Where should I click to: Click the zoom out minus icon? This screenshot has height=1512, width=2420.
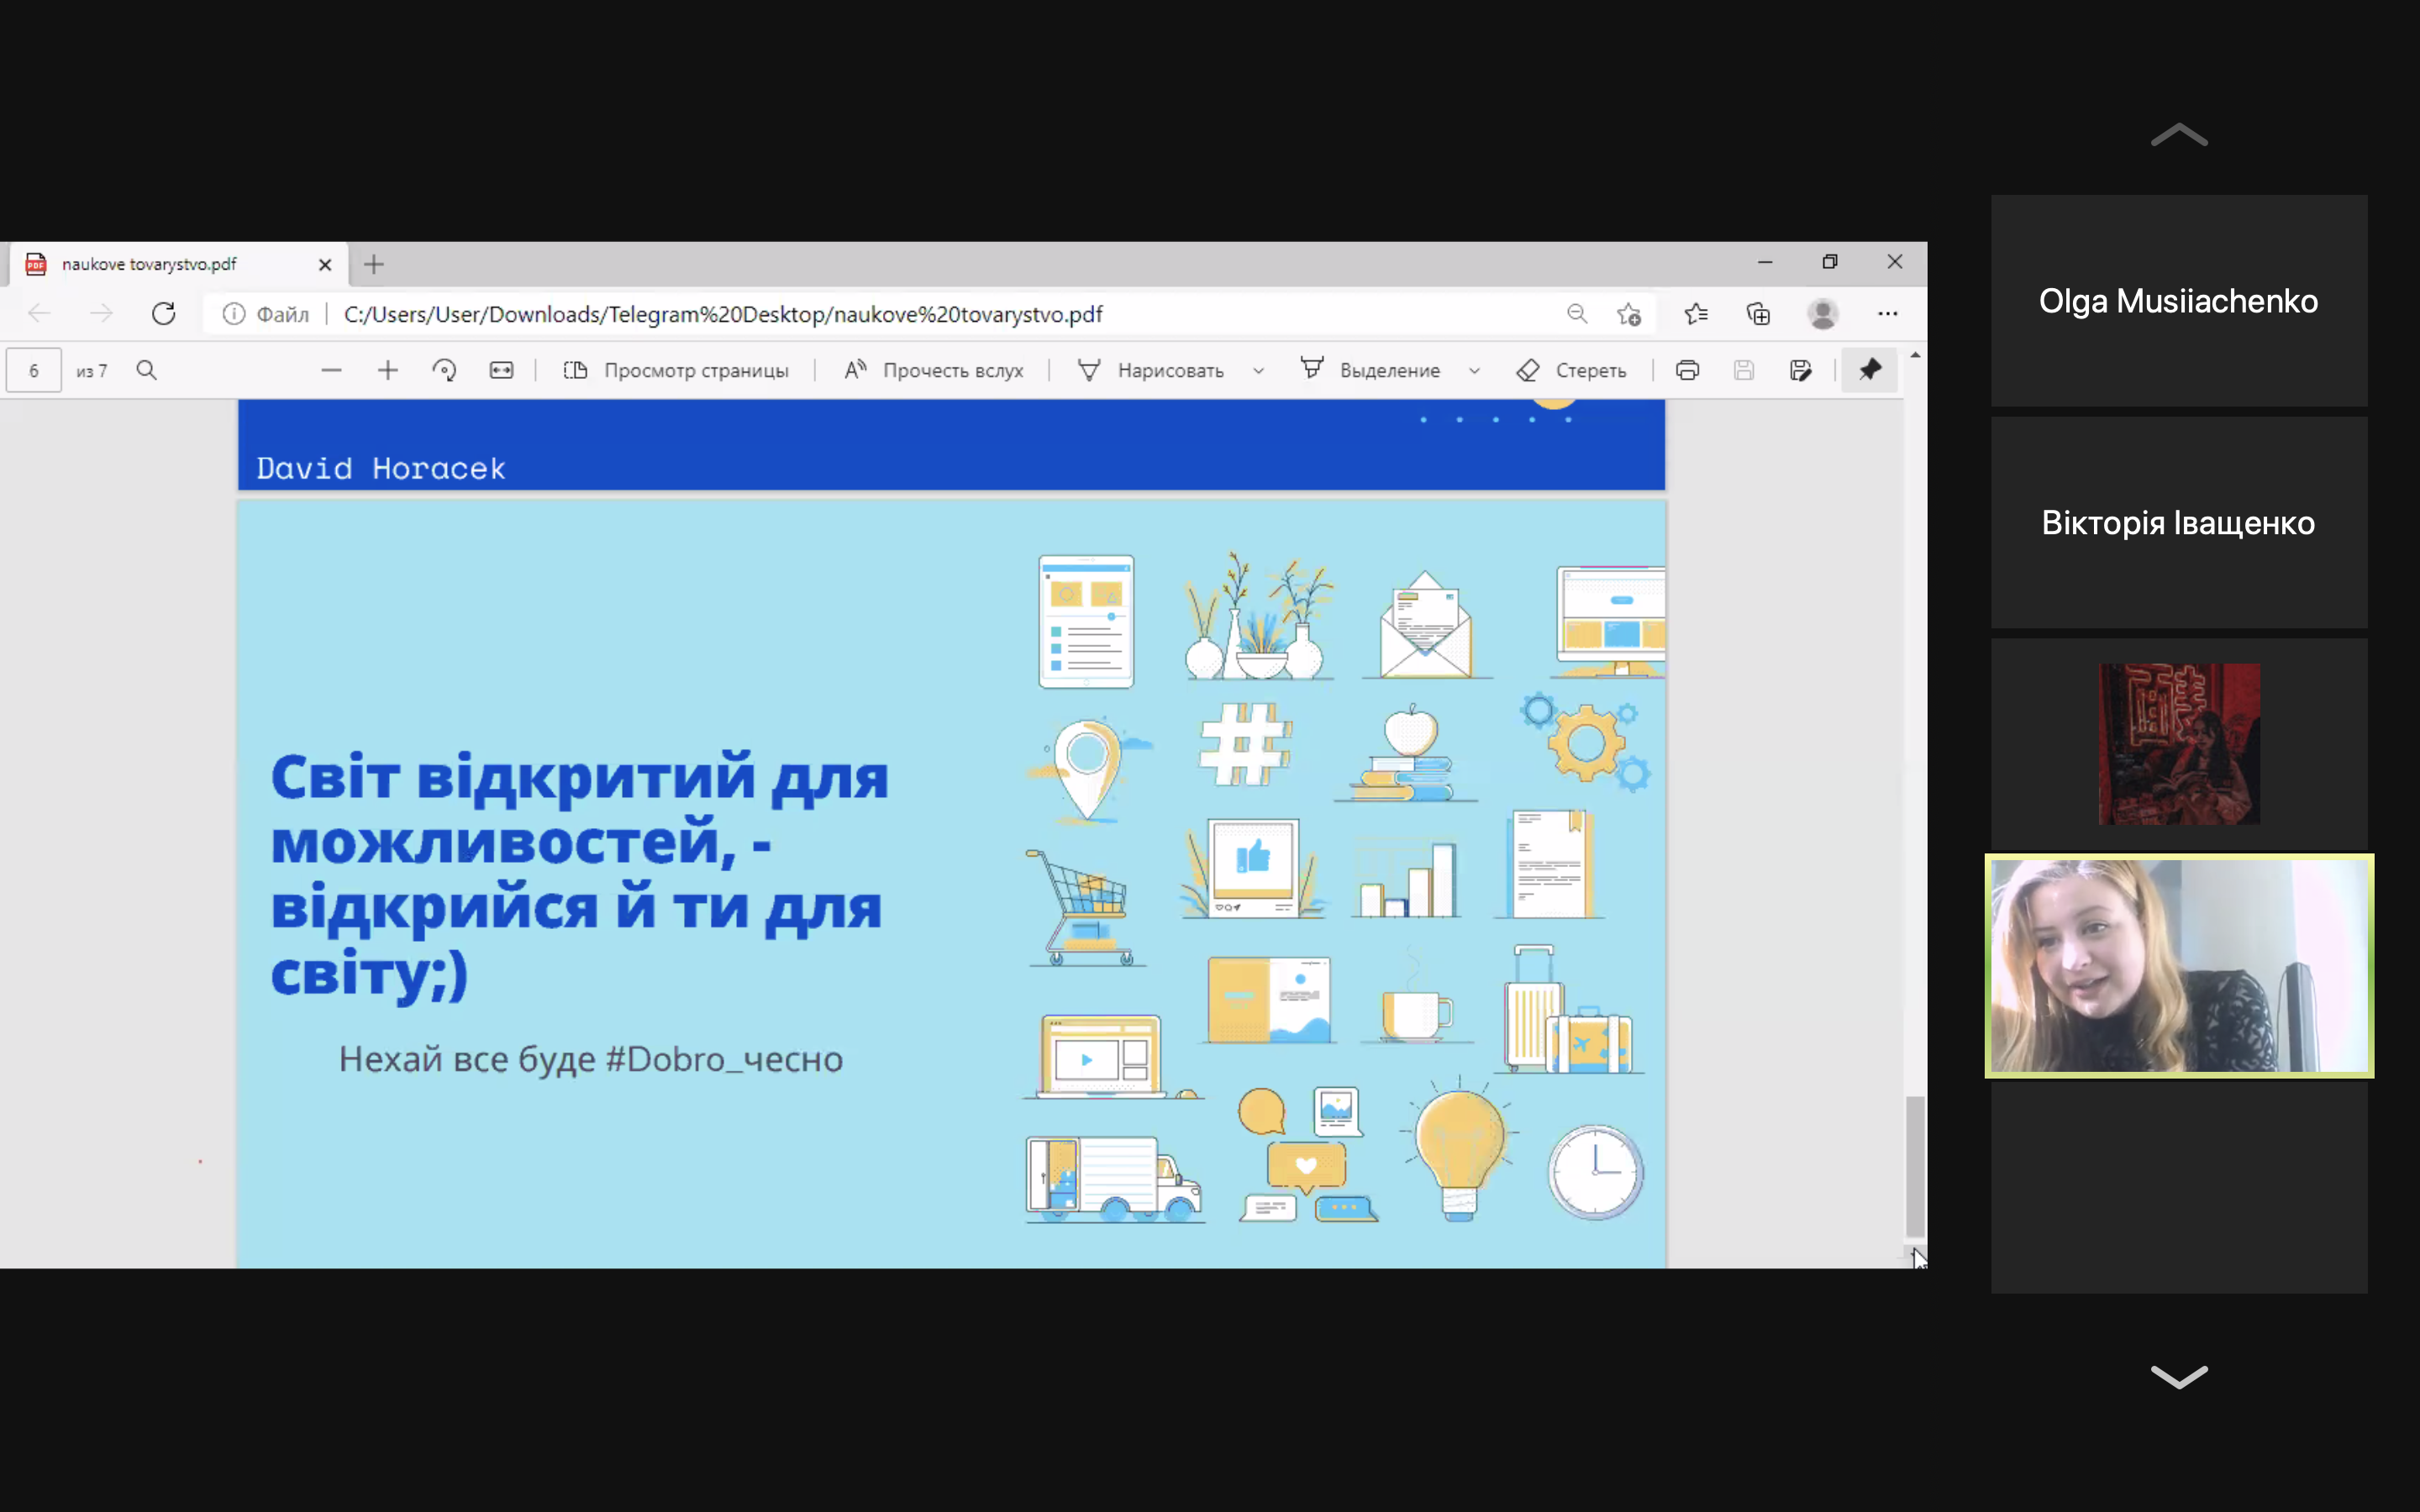coord(331,371)
